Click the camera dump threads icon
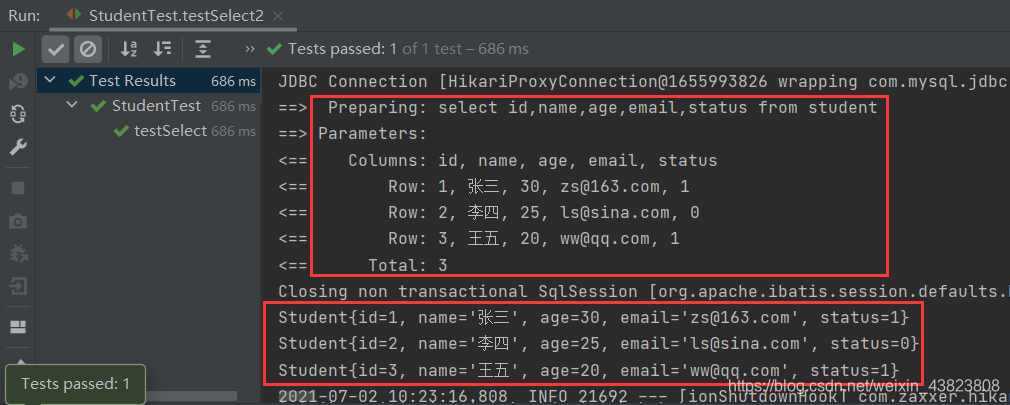The height and width of the screenshot is (405, 1010). 18,221
